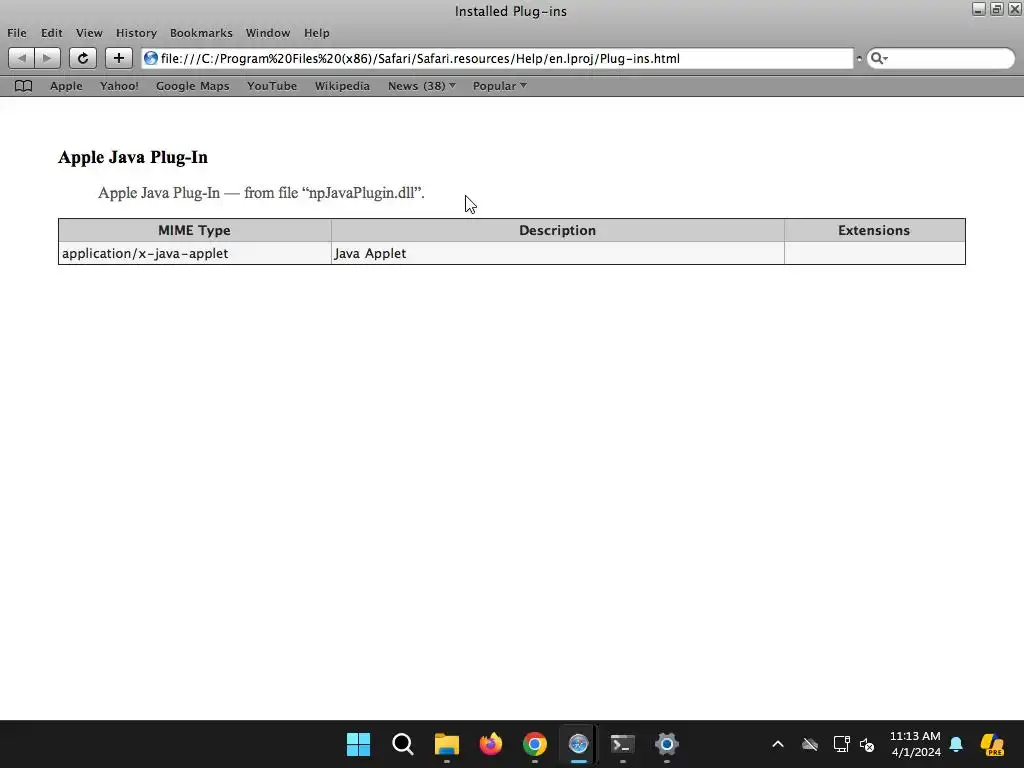Screen dimensions: 1024x768
Task: Open the Windows Start menu
Action: pyautogui.click(x=359, y=744)
